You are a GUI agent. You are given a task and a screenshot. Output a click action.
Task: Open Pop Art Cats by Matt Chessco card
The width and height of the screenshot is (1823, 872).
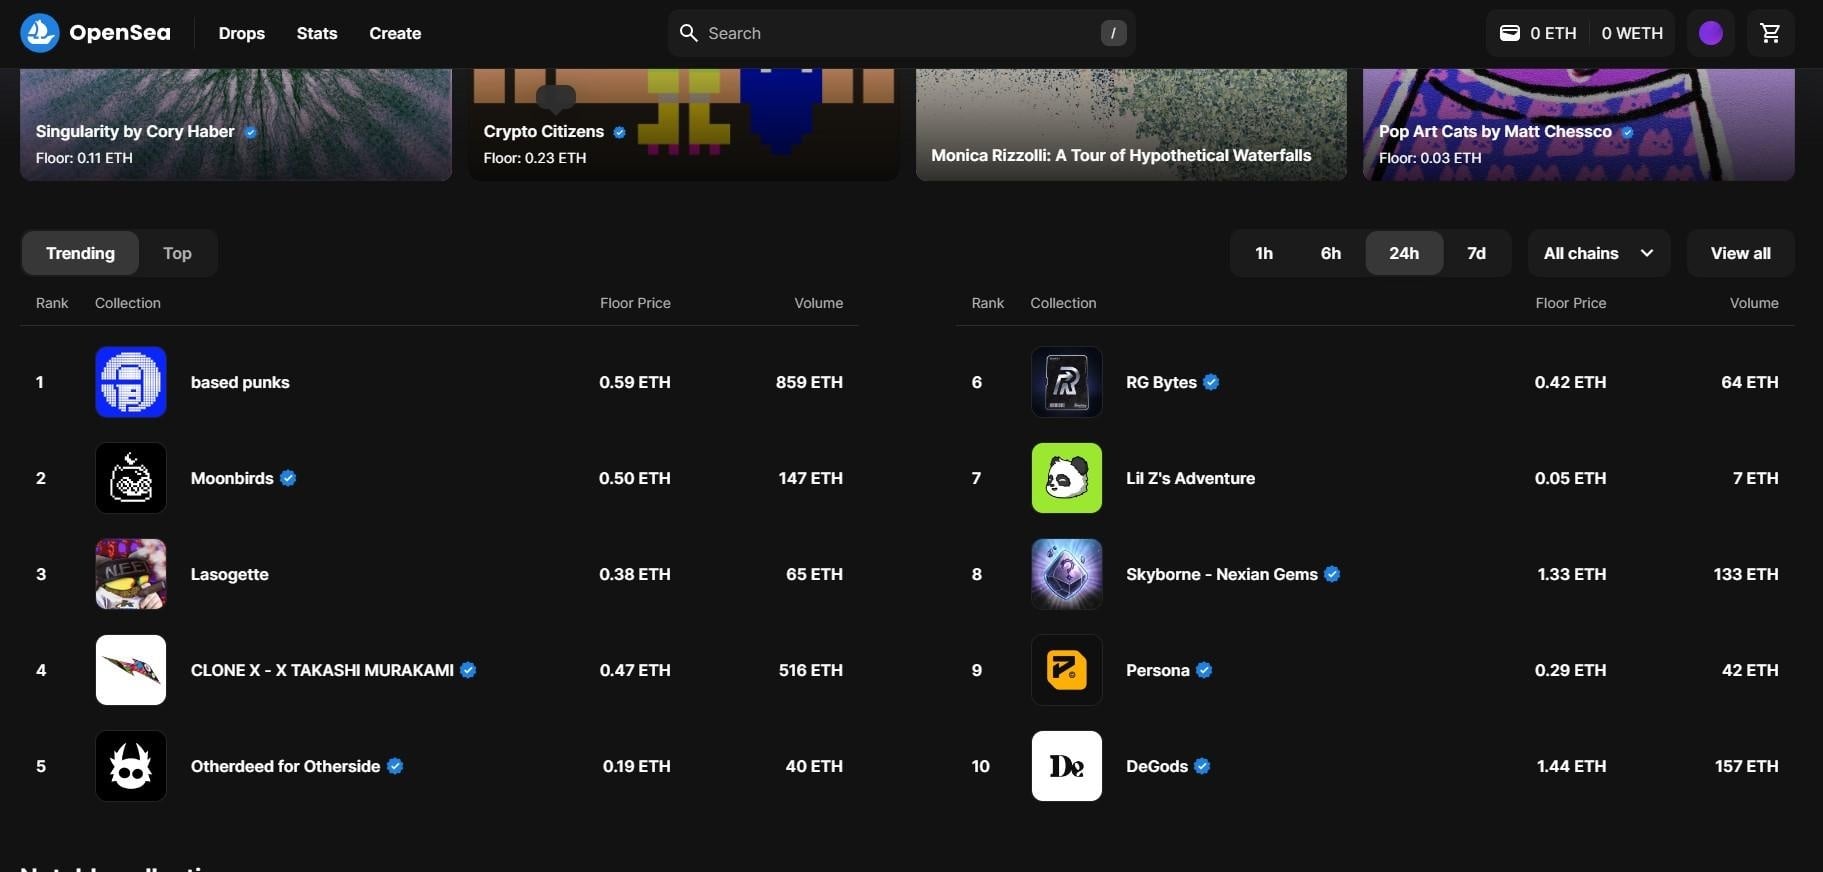tap(1579, 124)
